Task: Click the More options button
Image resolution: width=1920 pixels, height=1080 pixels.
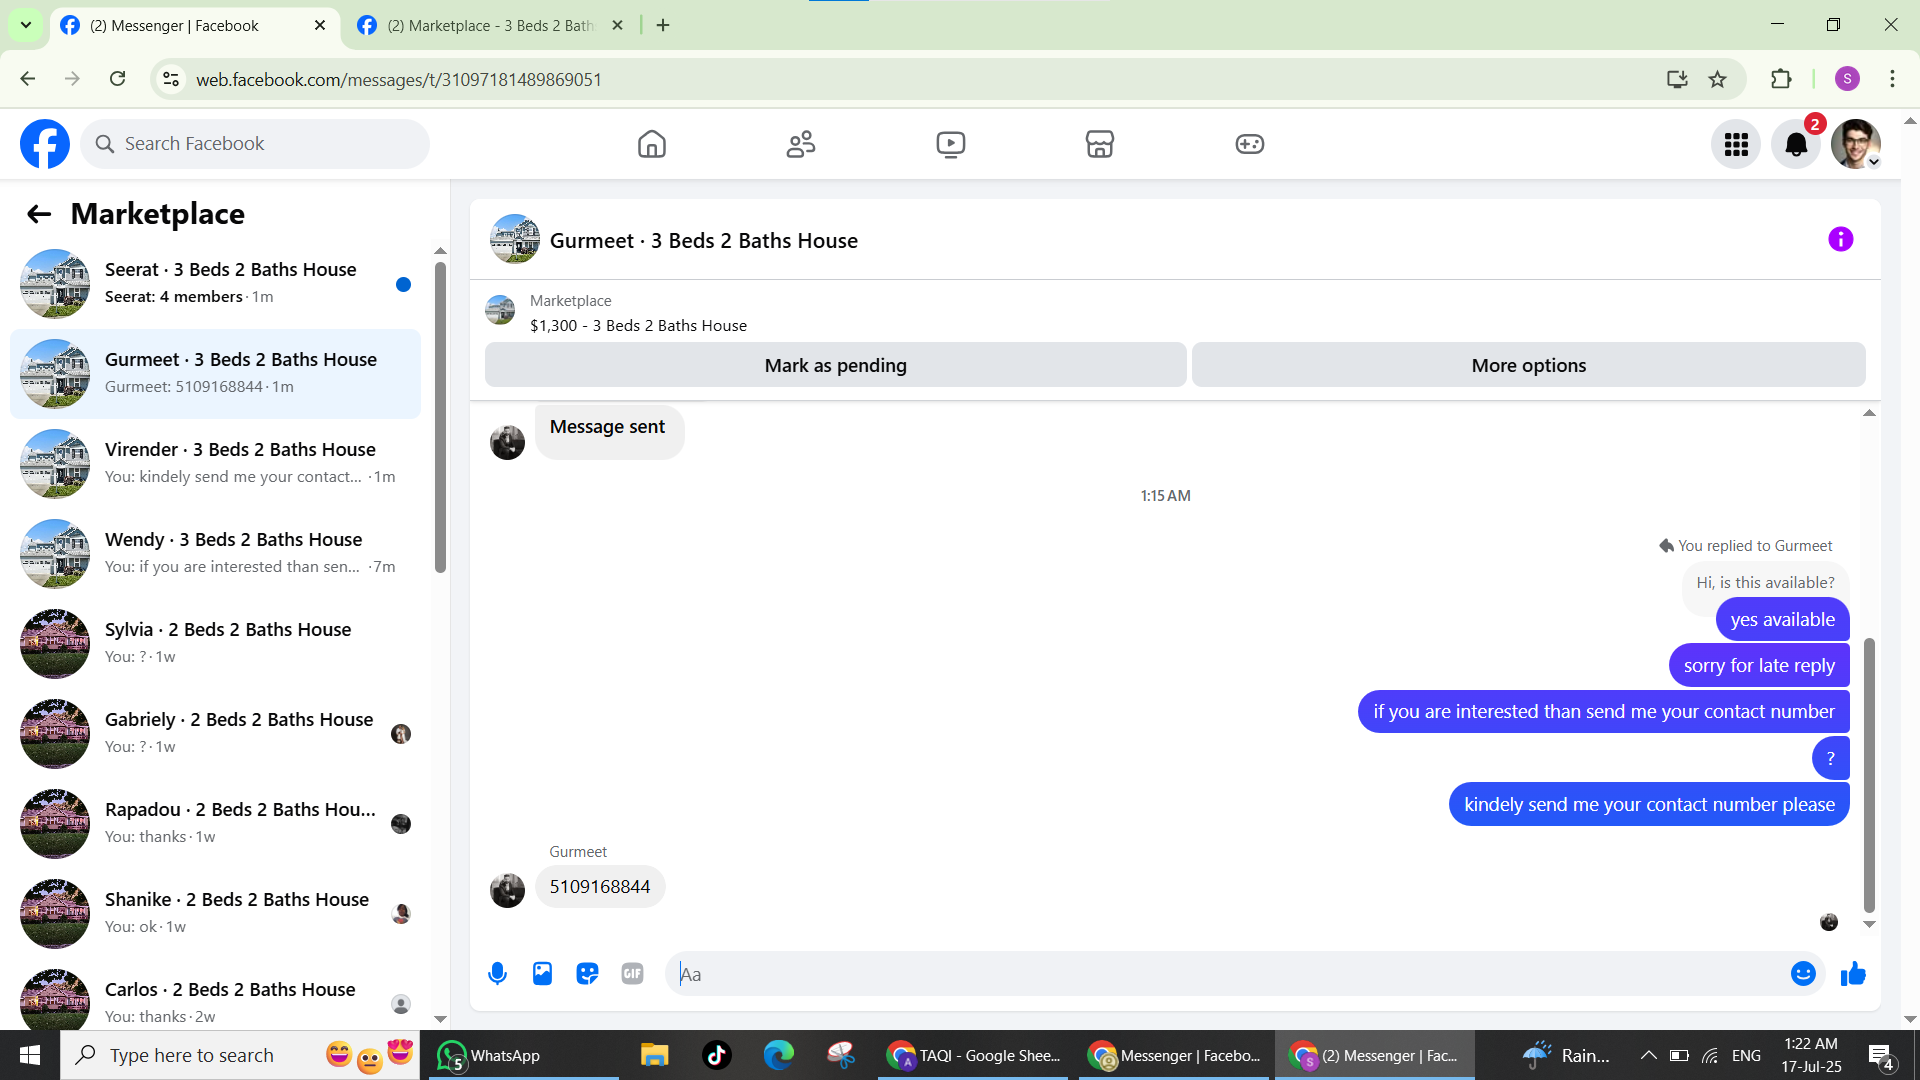Action: pyautogui.click(x=1528, y=365)
